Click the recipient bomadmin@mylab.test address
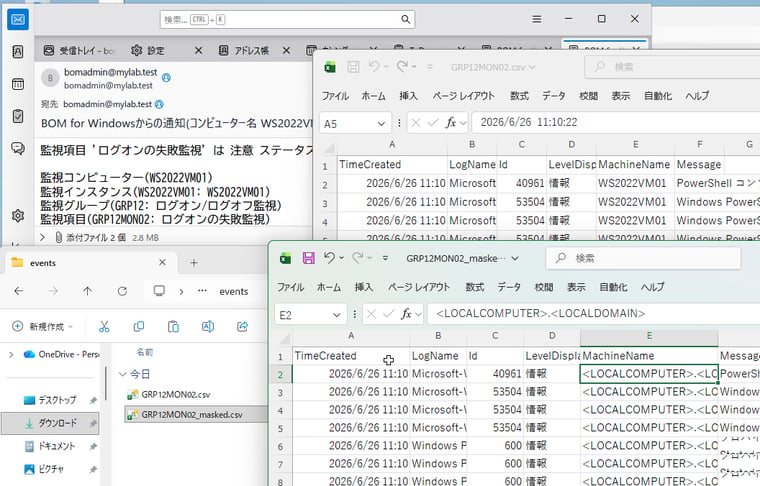 pos(108,104)
